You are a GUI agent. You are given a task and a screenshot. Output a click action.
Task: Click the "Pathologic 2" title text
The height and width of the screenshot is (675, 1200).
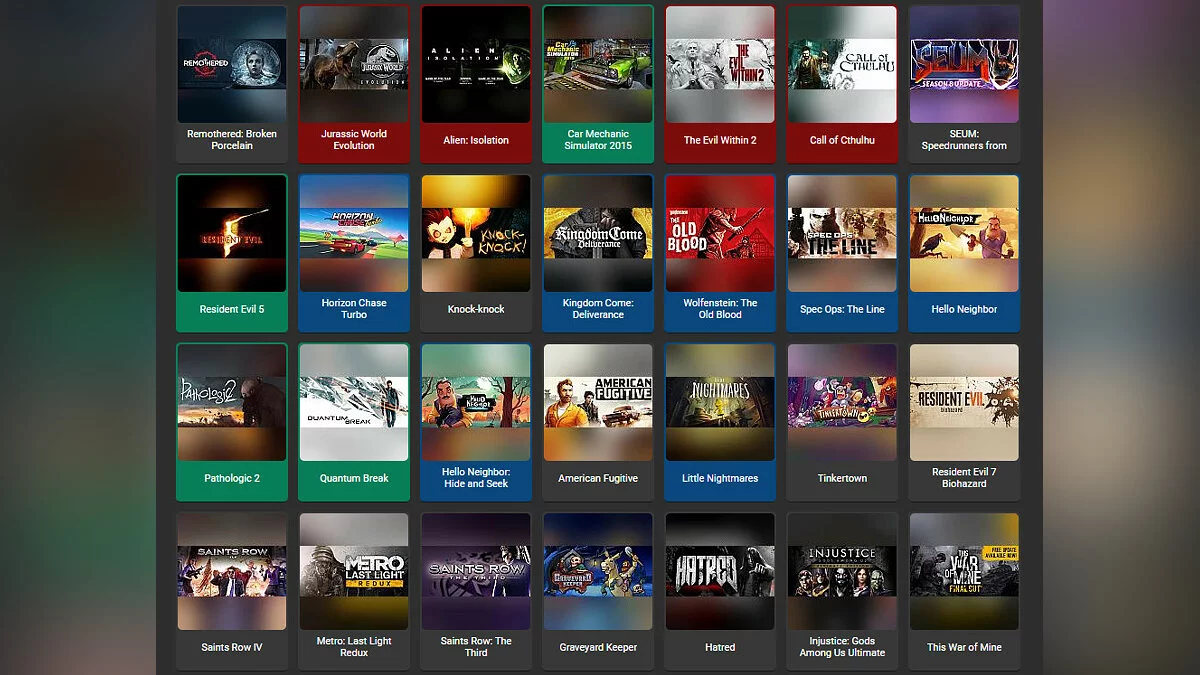pos(232,478)
